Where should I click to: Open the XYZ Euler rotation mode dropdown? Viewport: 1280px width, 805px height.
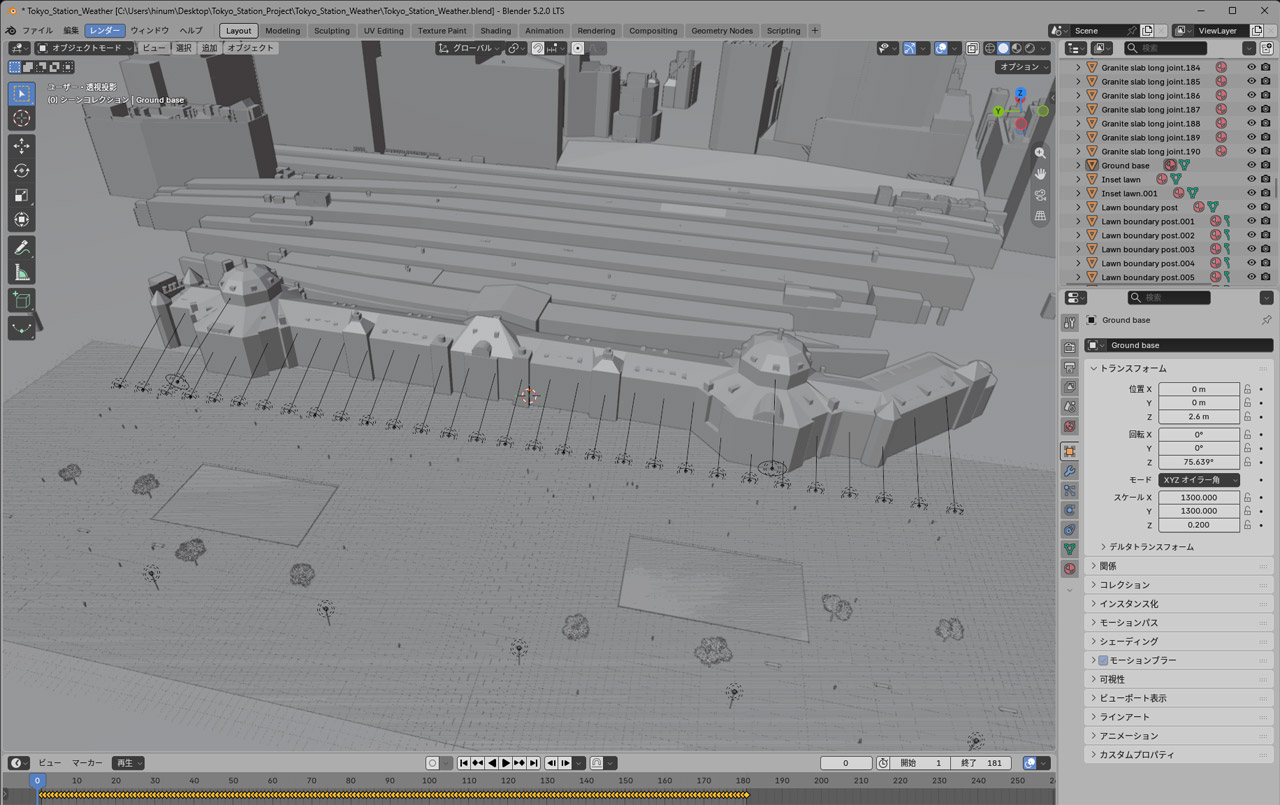pyautogui.click(x=1200, y=480)
